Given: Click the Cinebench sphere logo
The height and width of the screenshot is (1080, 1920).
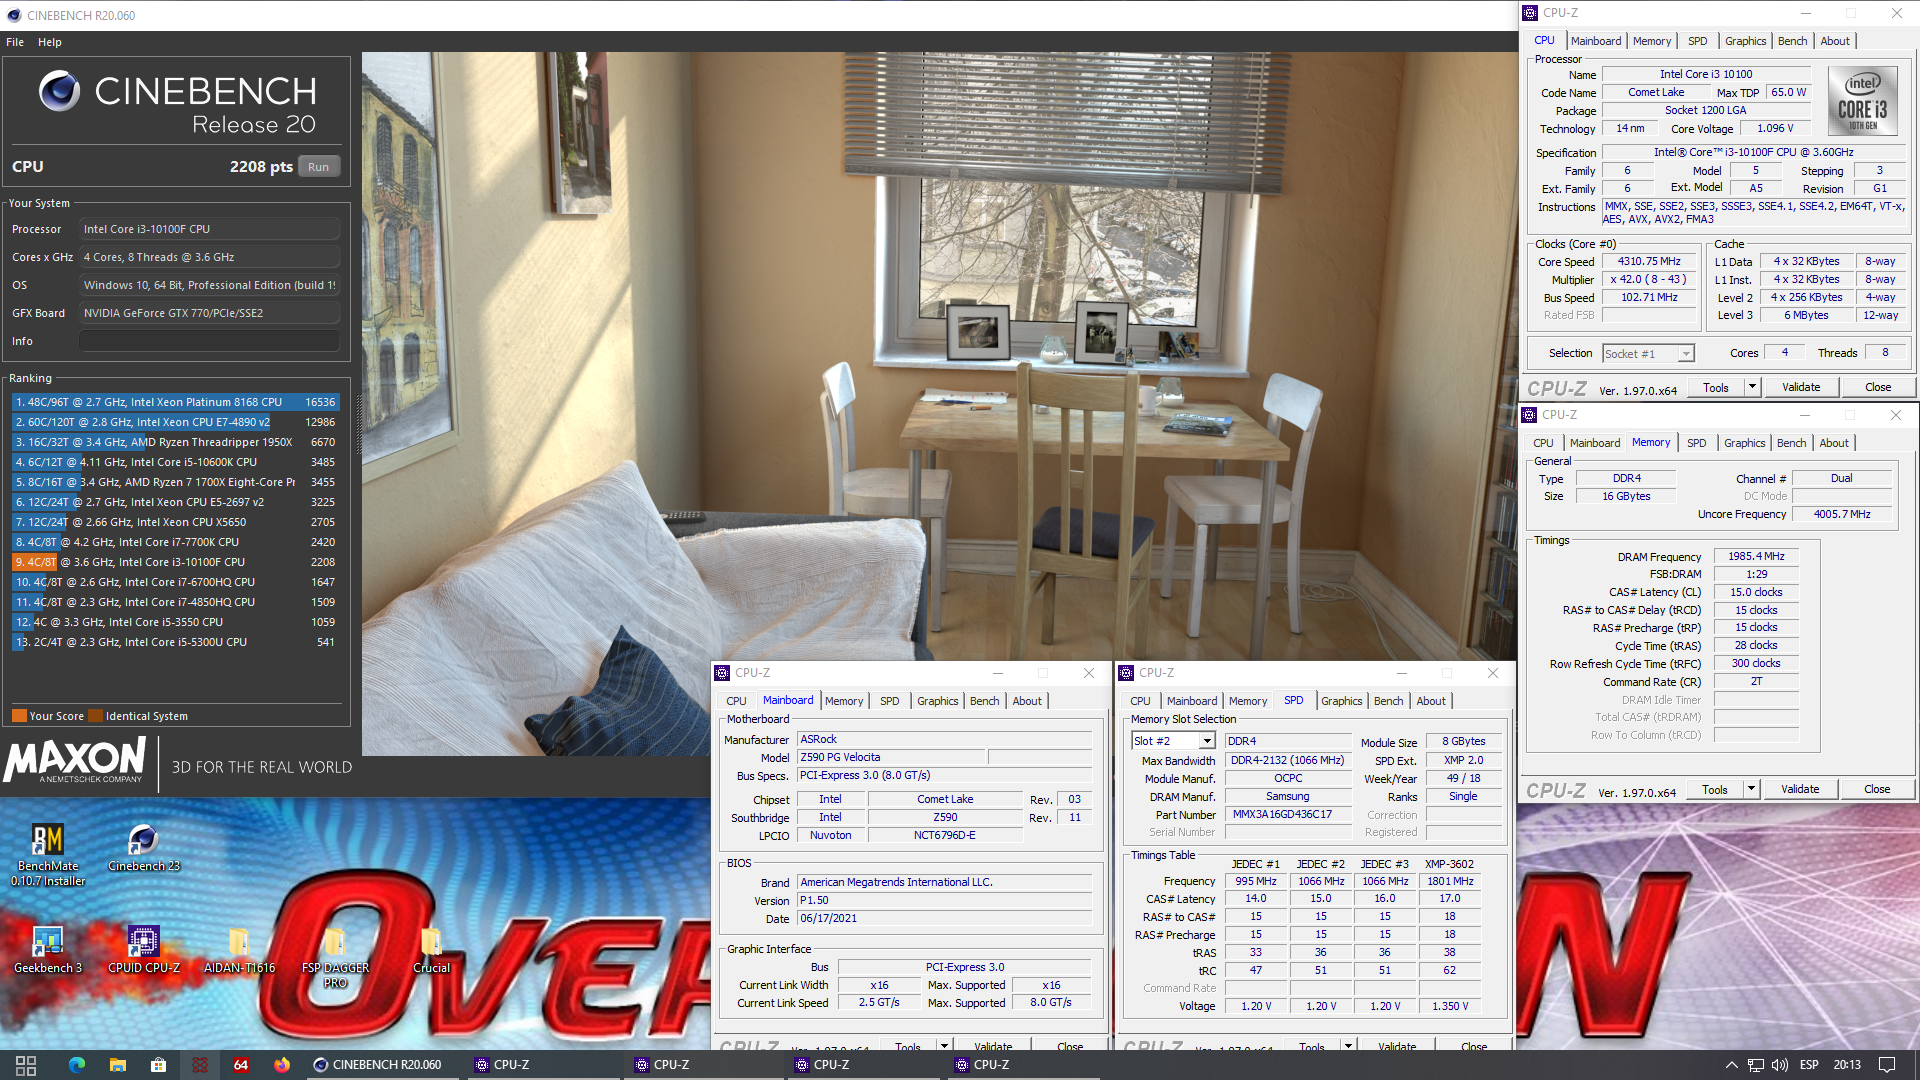Looking at the screenshot, I should [59, 91].
